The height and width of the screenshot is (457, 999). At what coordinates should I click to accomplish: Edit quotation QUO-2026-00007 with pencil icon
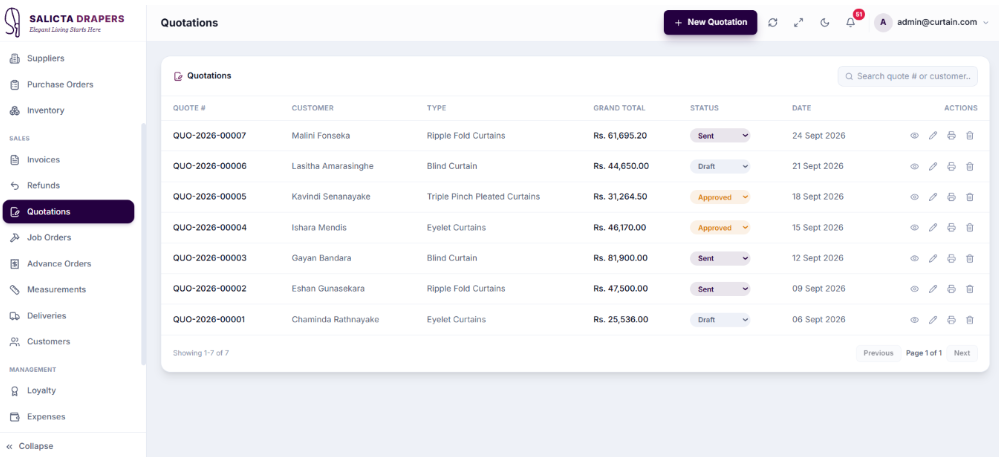click(x=933, y=136)
